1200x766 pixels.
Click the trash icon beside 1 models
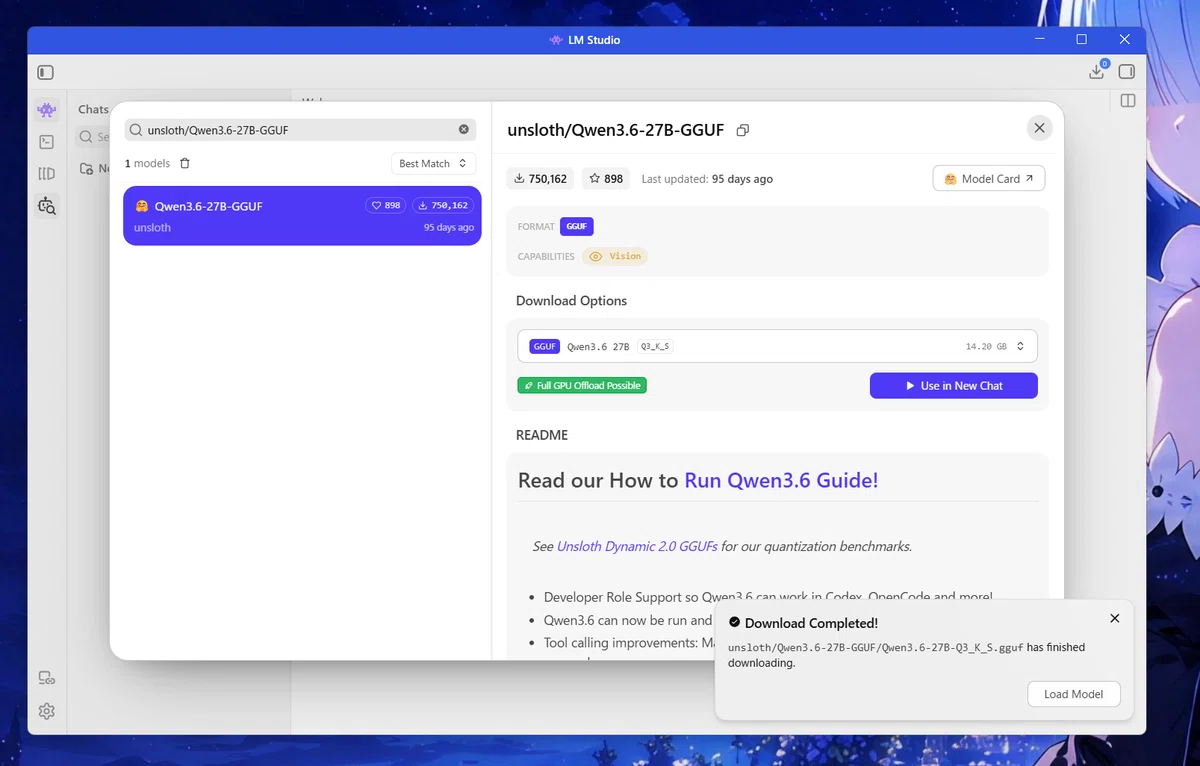[185, 163]
